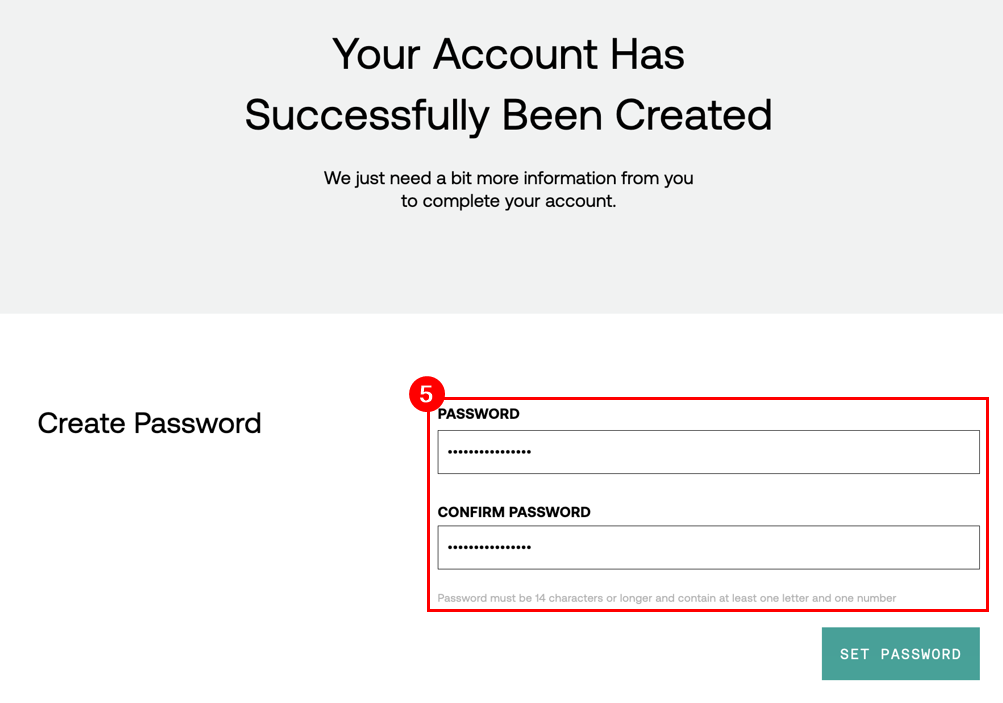The height and width of the screenshot is (703, 1003).
Task: Click the word "Successfully" in the heading
Action: [367, 114]
